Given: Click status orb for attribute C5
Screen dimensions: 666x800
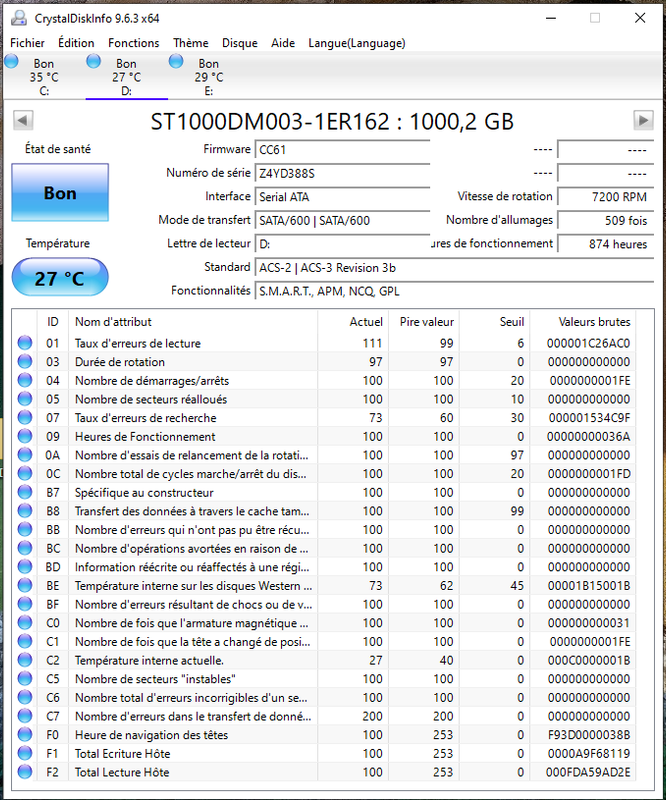Looking at the screenshot, I should point(24,679).
